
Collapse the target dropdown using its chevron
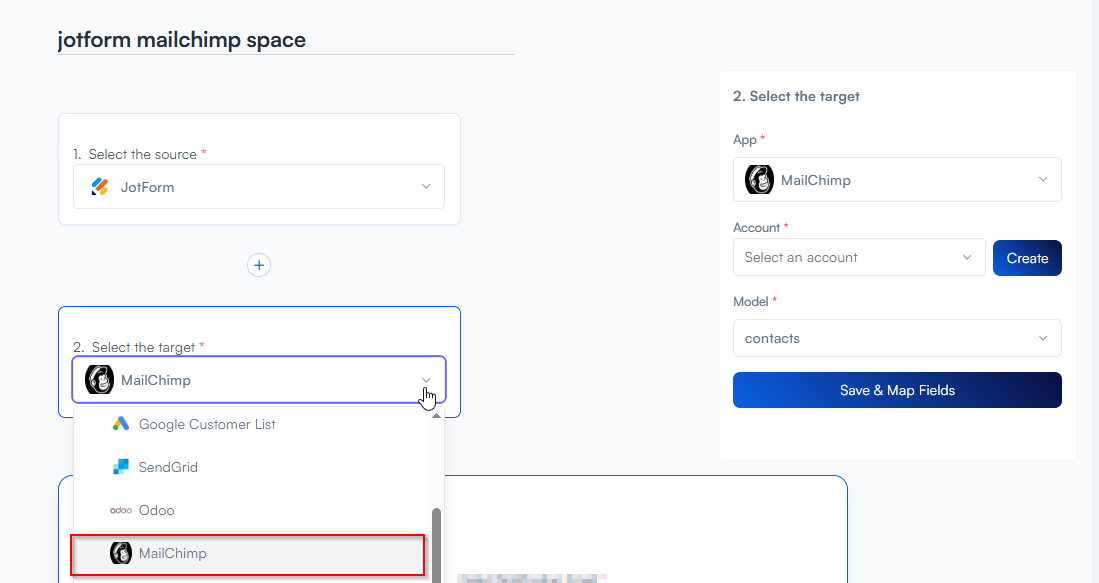pos(426,380)
